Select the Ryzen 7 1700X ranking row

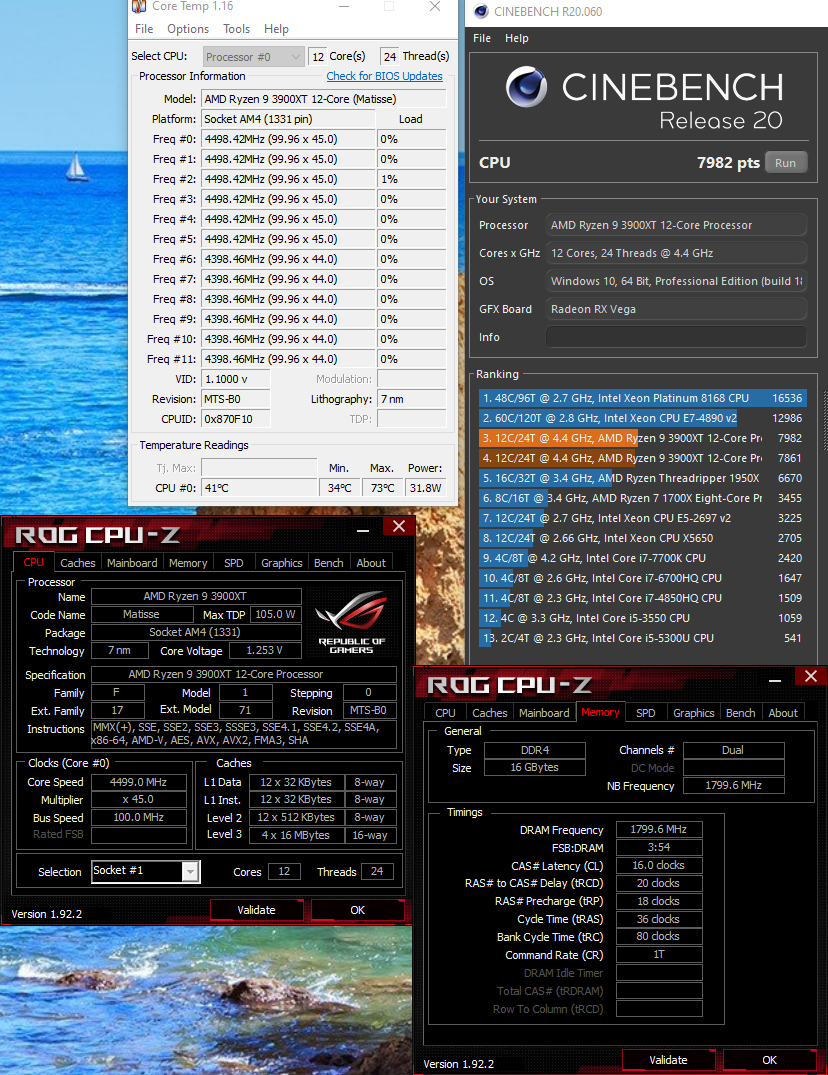coord(642,498)
